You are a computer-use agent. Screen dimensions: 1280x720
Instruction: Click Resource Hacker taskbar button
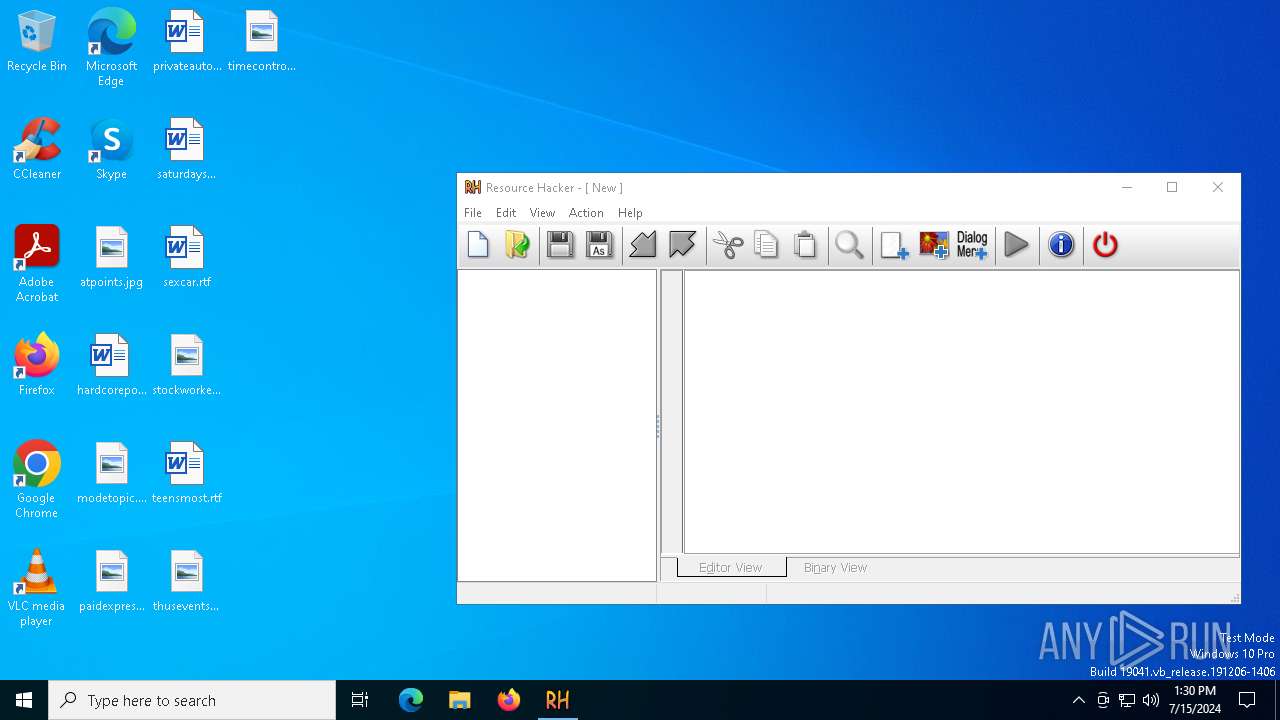coord(558,700)
